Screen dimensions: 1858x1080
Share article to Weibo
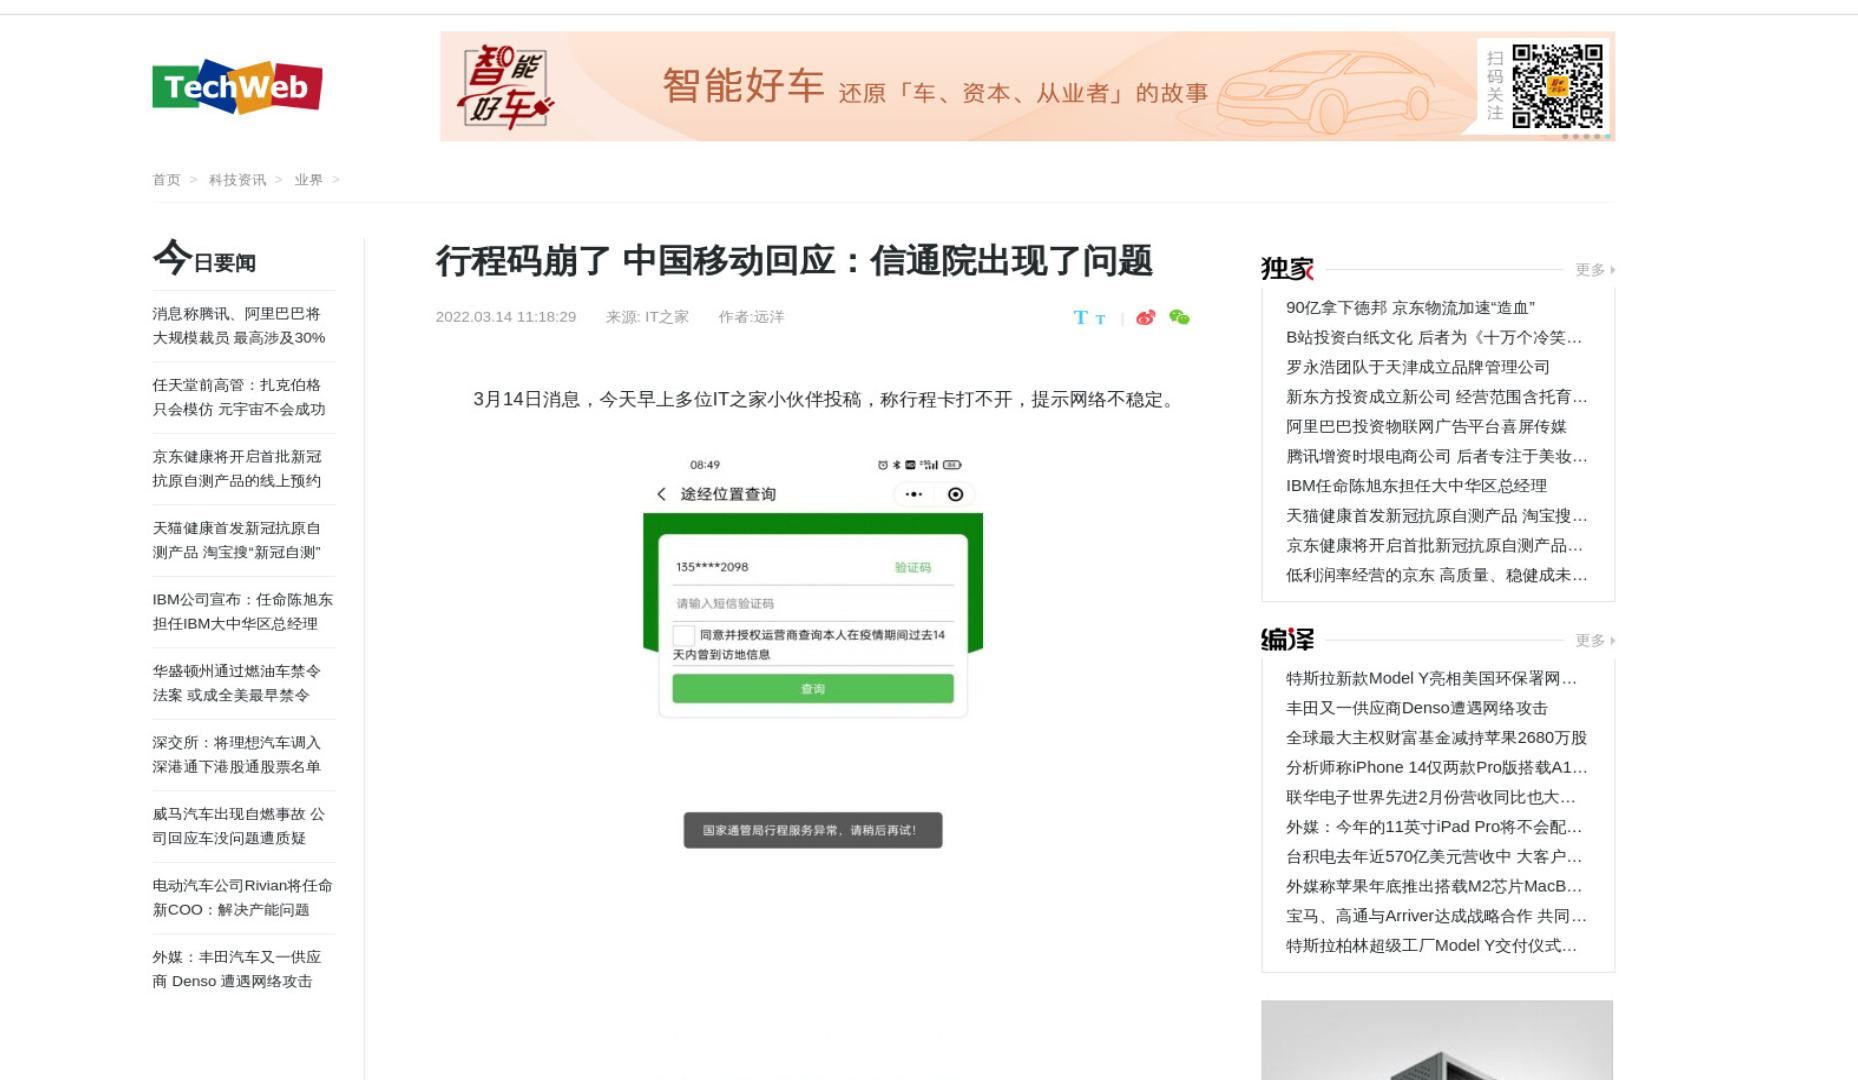1145,317
